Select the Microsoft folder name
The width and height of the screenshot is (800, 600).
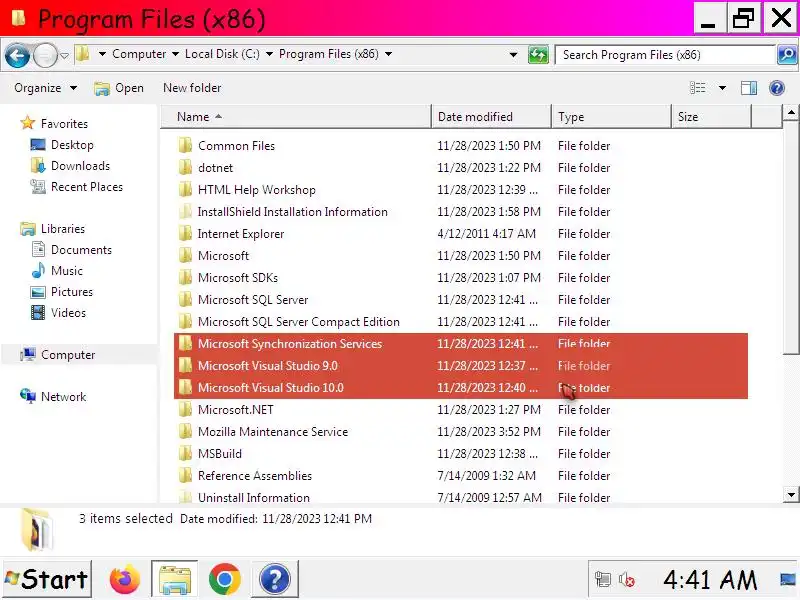[x=223, y=256]
